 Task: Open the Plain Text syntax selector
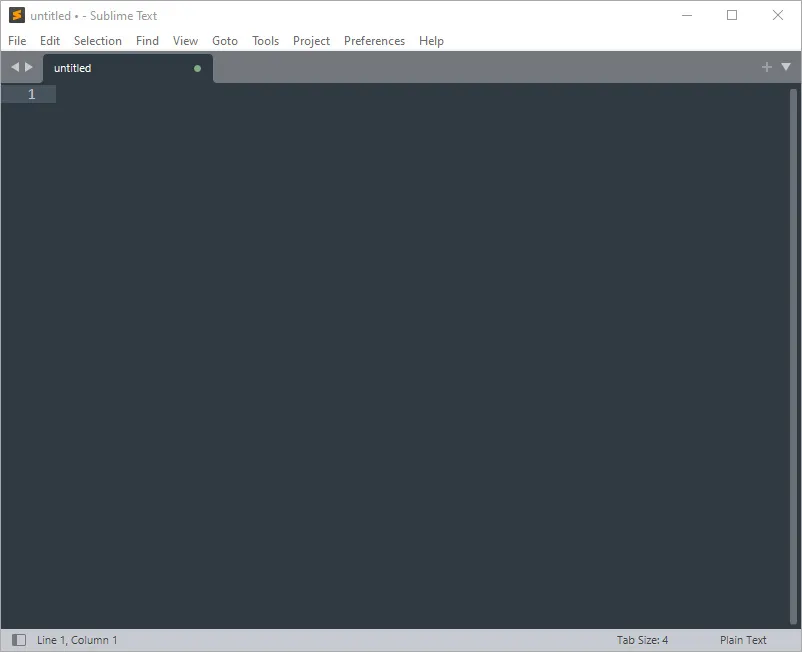[743, 640]
